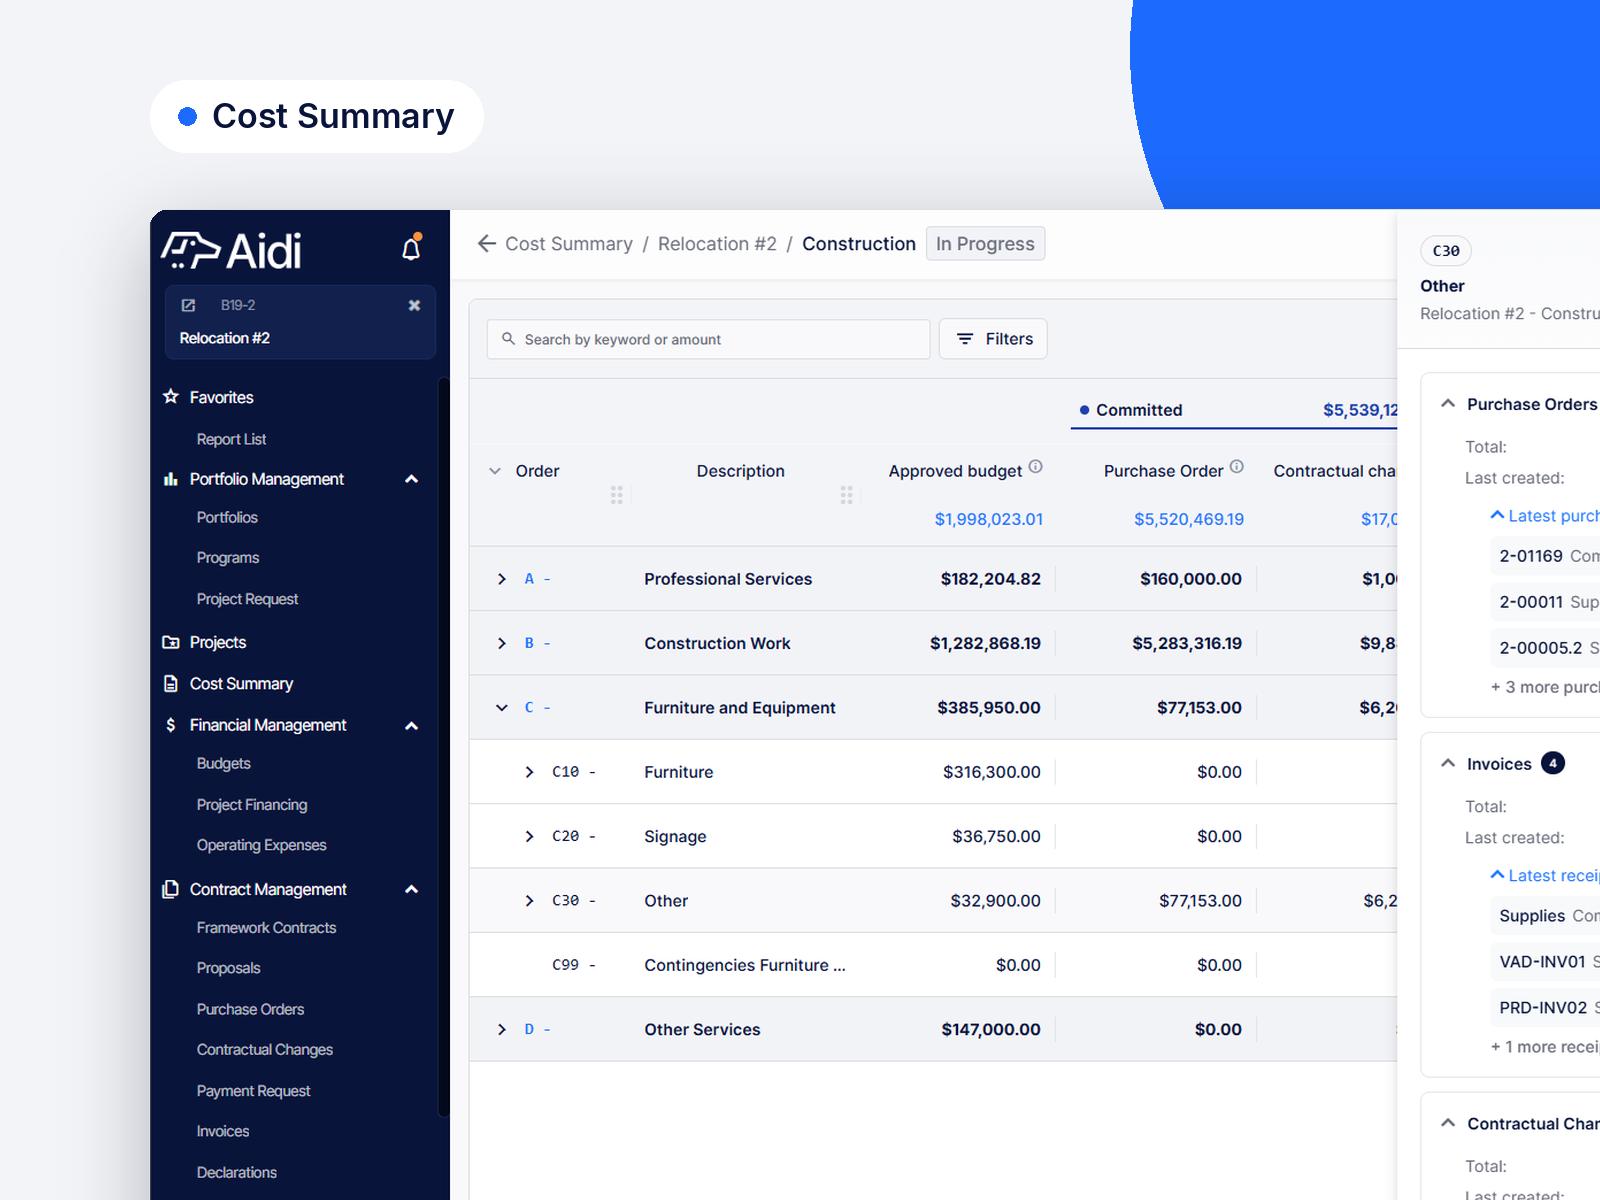Image resolution: width=1600 pixels, height=1200 pixels.
Task: Expand row D Other Services
Action: point(502,1029)
